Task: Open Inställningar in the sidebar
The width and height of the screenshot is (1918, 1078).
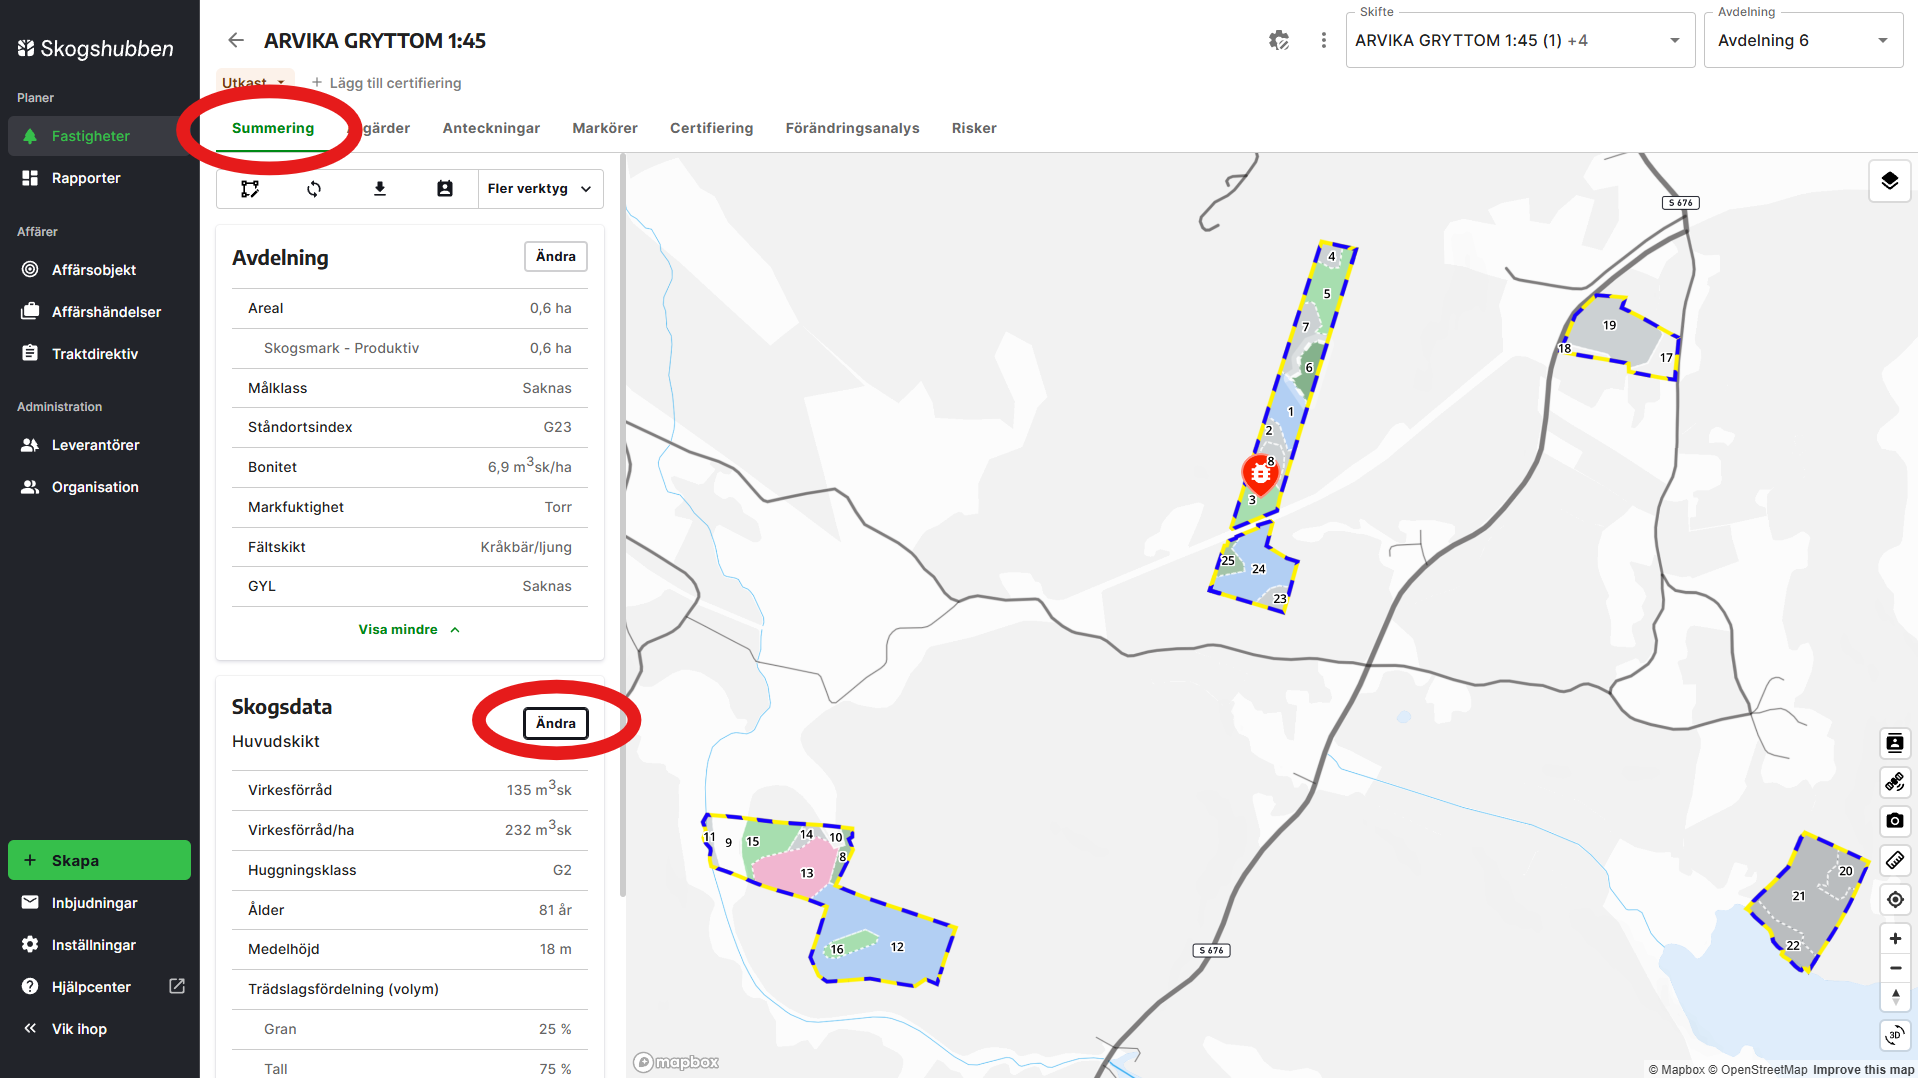Action: [100, 945]
